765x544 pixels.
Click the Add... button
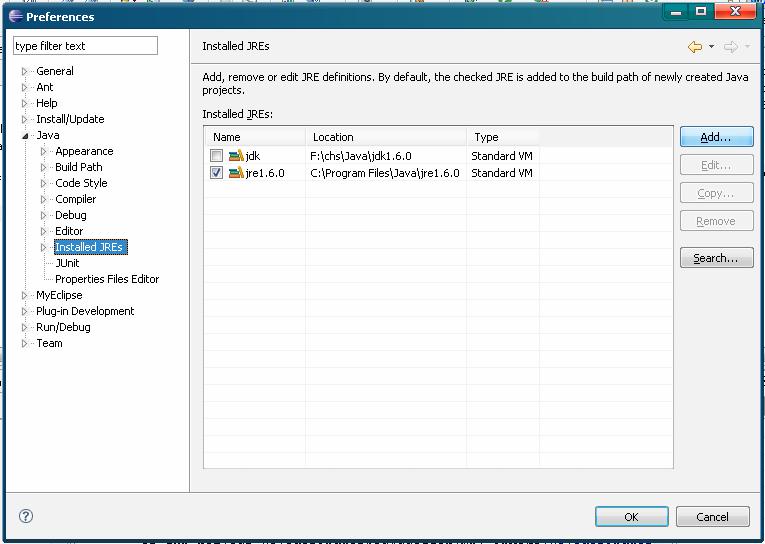point(717,137)
